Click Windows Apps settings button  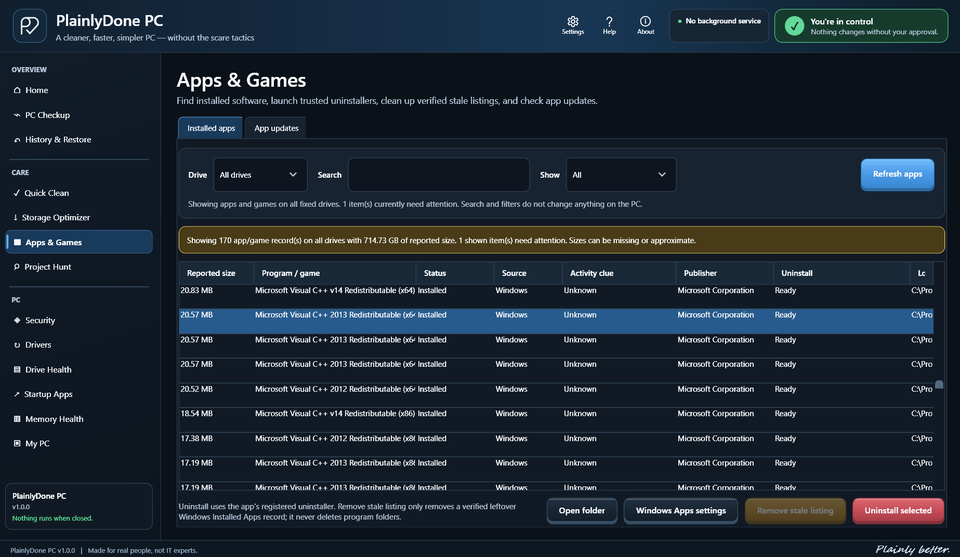tap(681, 510)
